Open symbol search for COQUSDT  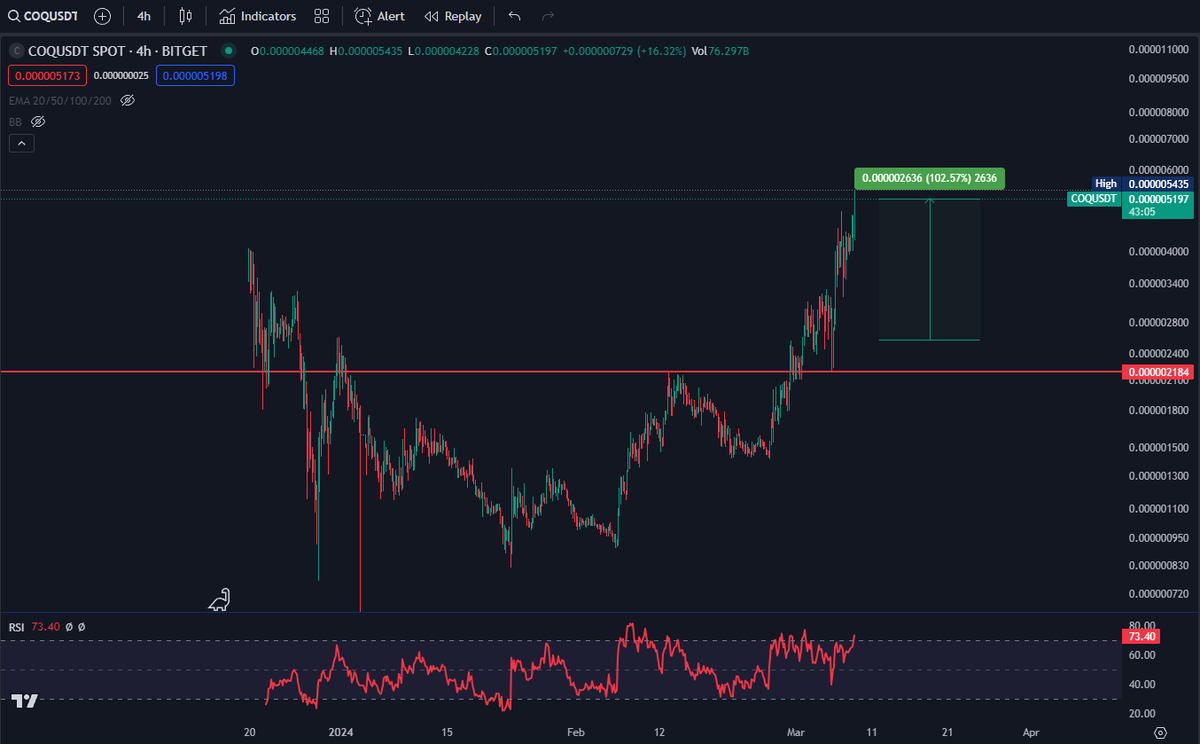(x=43, y=16)
